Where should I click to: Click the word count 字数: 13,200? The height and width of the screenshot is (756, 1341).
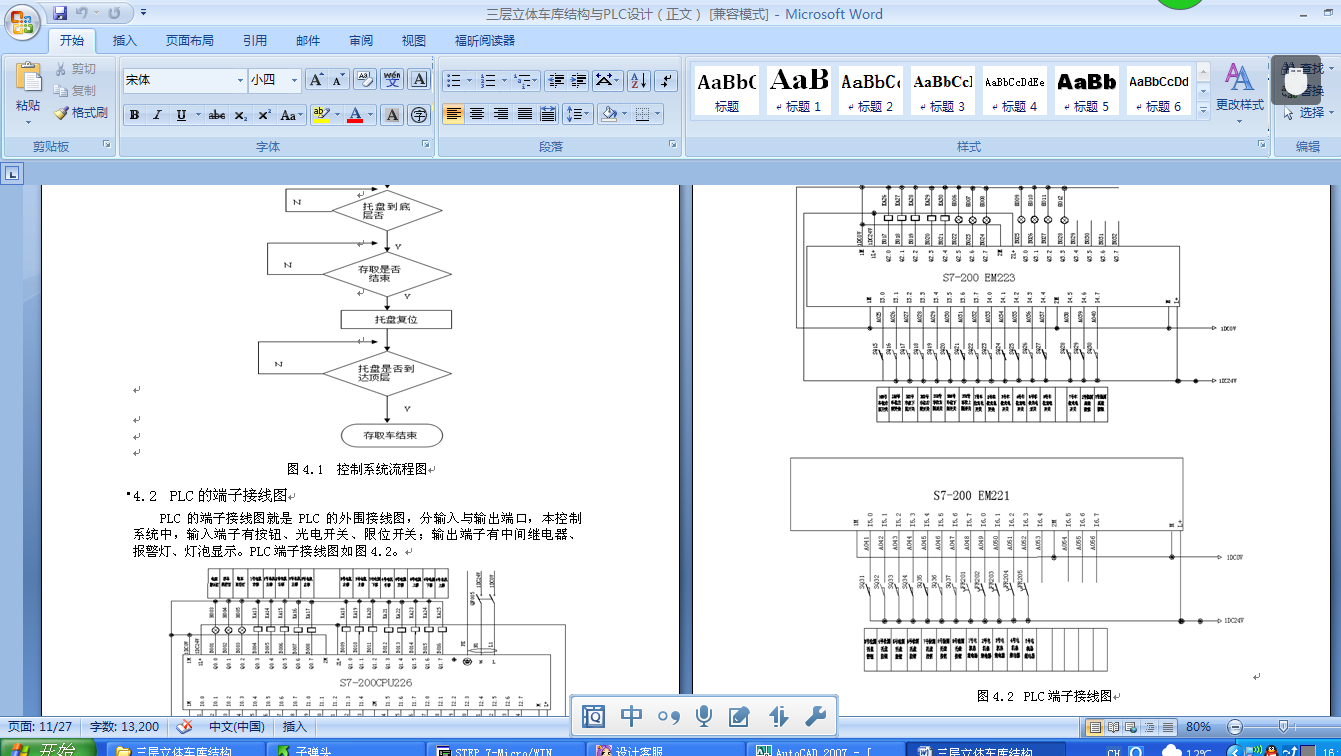(x=125, y=727)
